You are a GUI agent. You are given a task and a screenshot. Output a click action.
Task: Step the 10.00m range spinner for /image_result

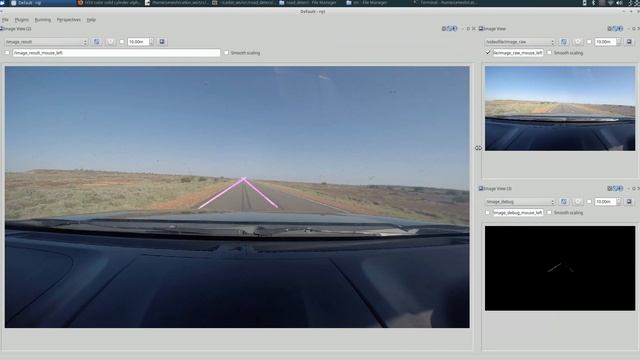tap(151, 42)
